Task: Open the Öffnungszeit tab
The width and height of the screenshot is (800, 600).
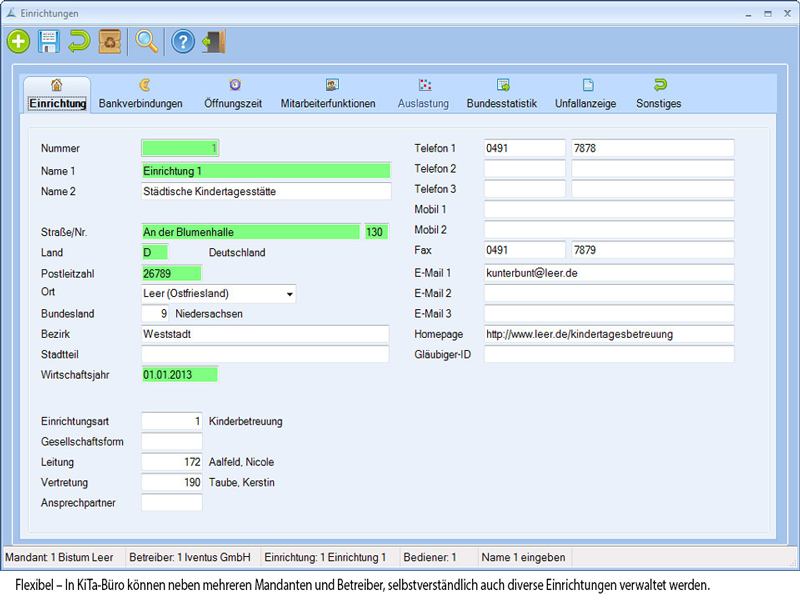Action: 233,95
